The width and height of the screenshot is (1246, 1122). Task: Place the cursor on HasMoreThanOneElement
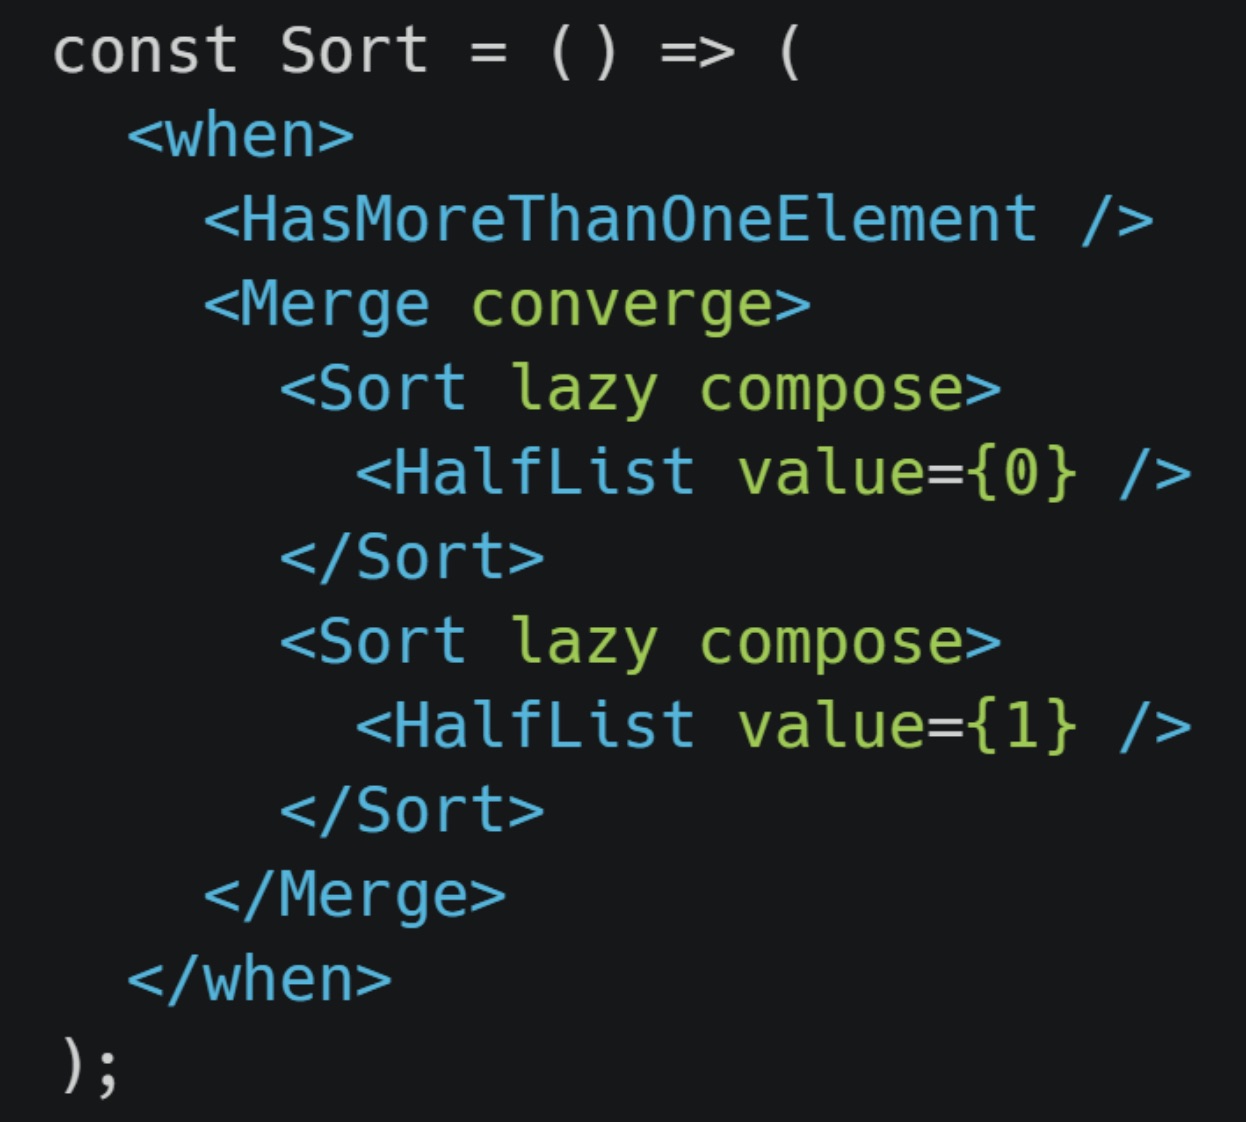tap(639, 219)
